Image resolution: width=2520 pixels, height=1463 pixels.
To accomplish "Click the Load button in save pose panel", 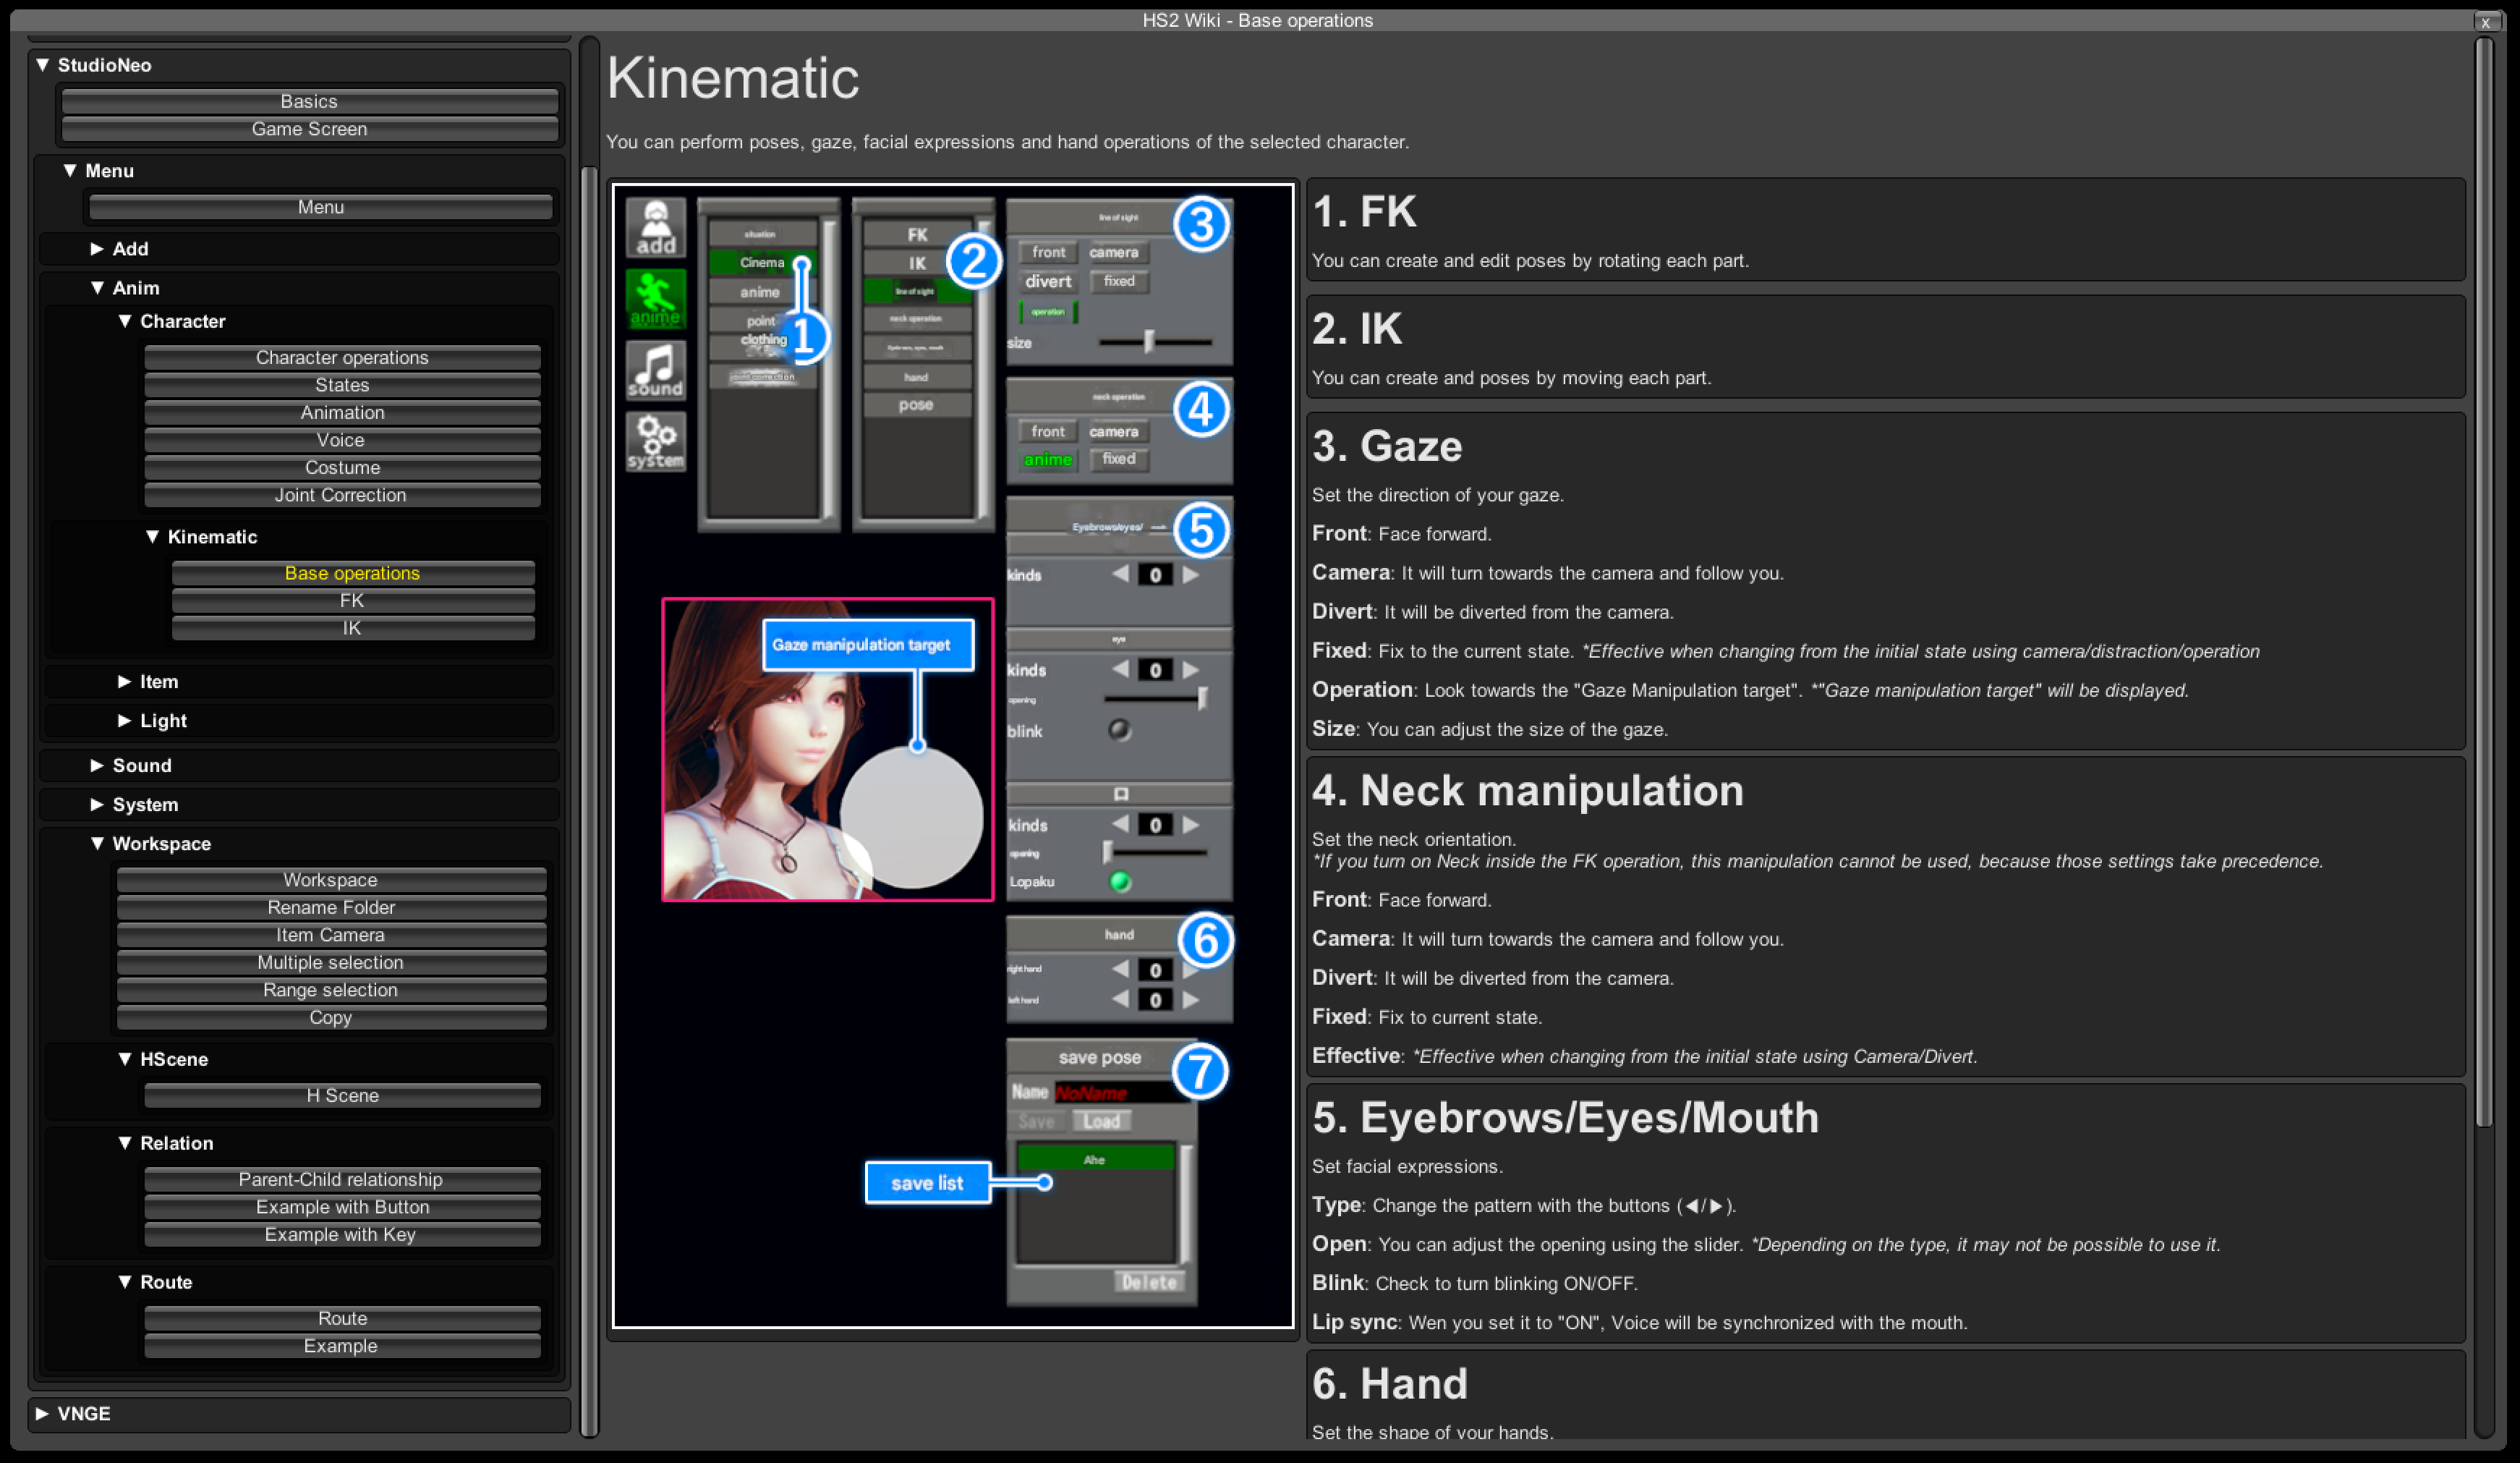I will [1101, 1120].
